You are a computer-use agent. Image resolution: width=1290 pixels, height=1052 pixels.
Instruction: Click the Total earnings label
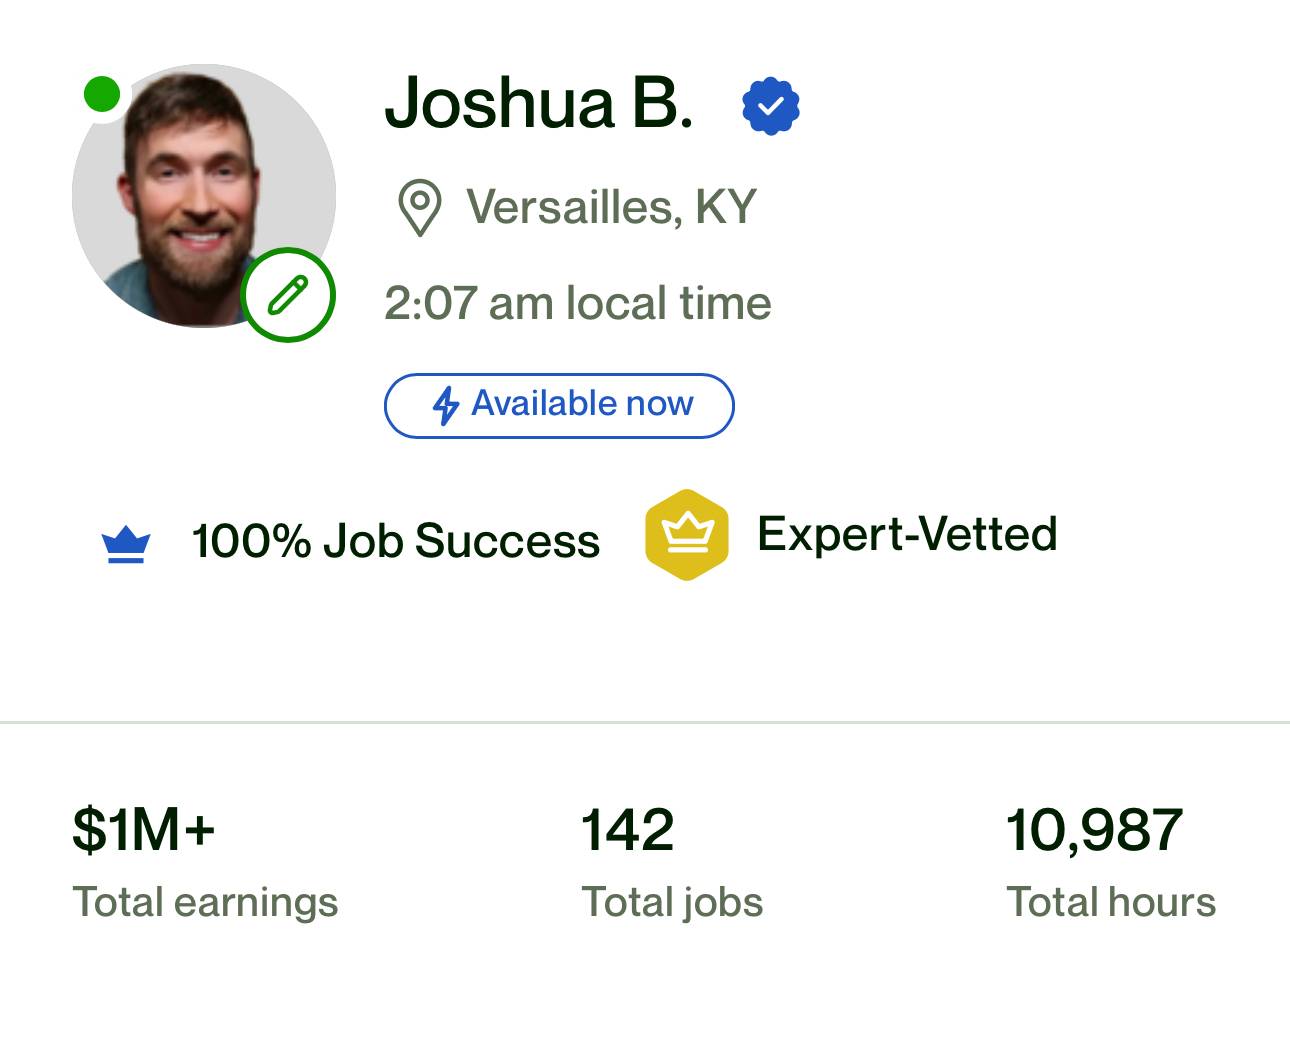(205, 902)
